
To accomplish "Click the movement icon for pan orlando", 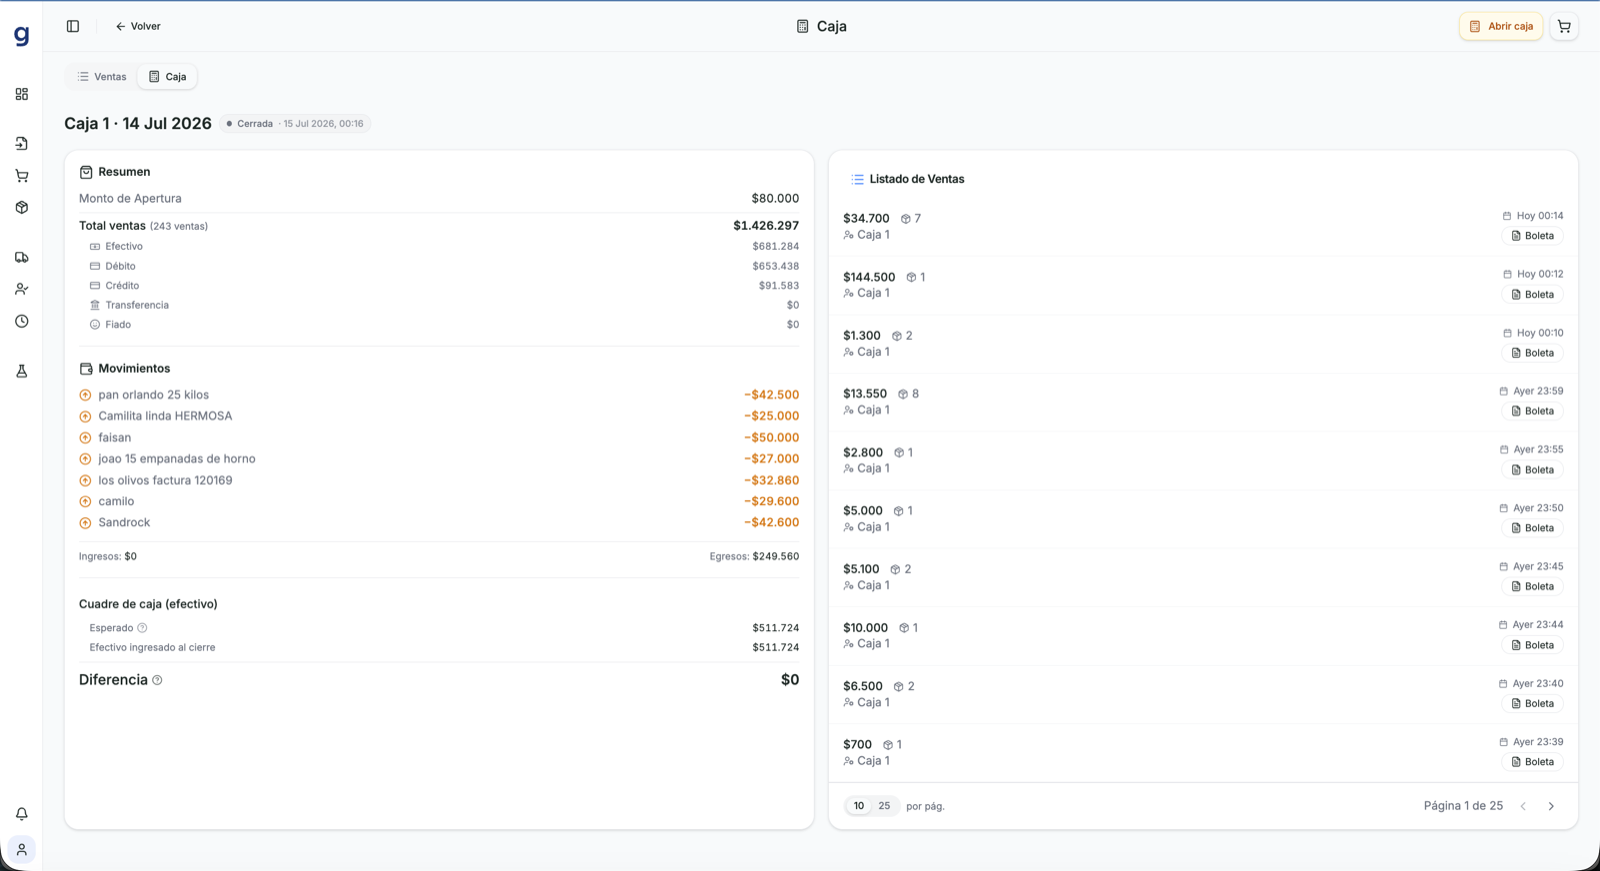I will tap(85, 395).
